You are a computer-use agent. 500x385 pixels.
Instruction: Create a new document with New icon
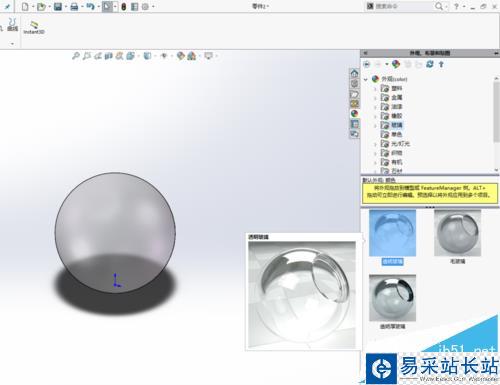pyautogui.click(x=25, y=6)
